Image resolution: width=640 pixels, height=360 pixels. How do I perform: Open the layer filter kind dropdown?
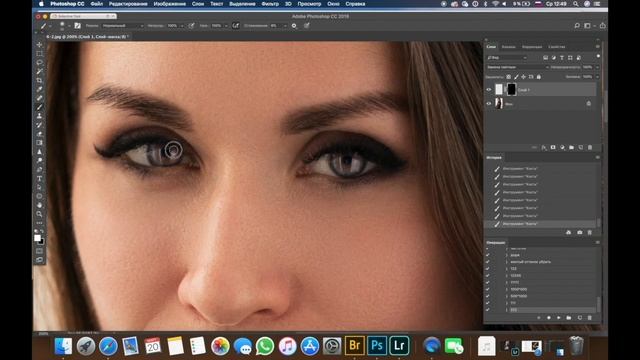(x=507, y=58)
